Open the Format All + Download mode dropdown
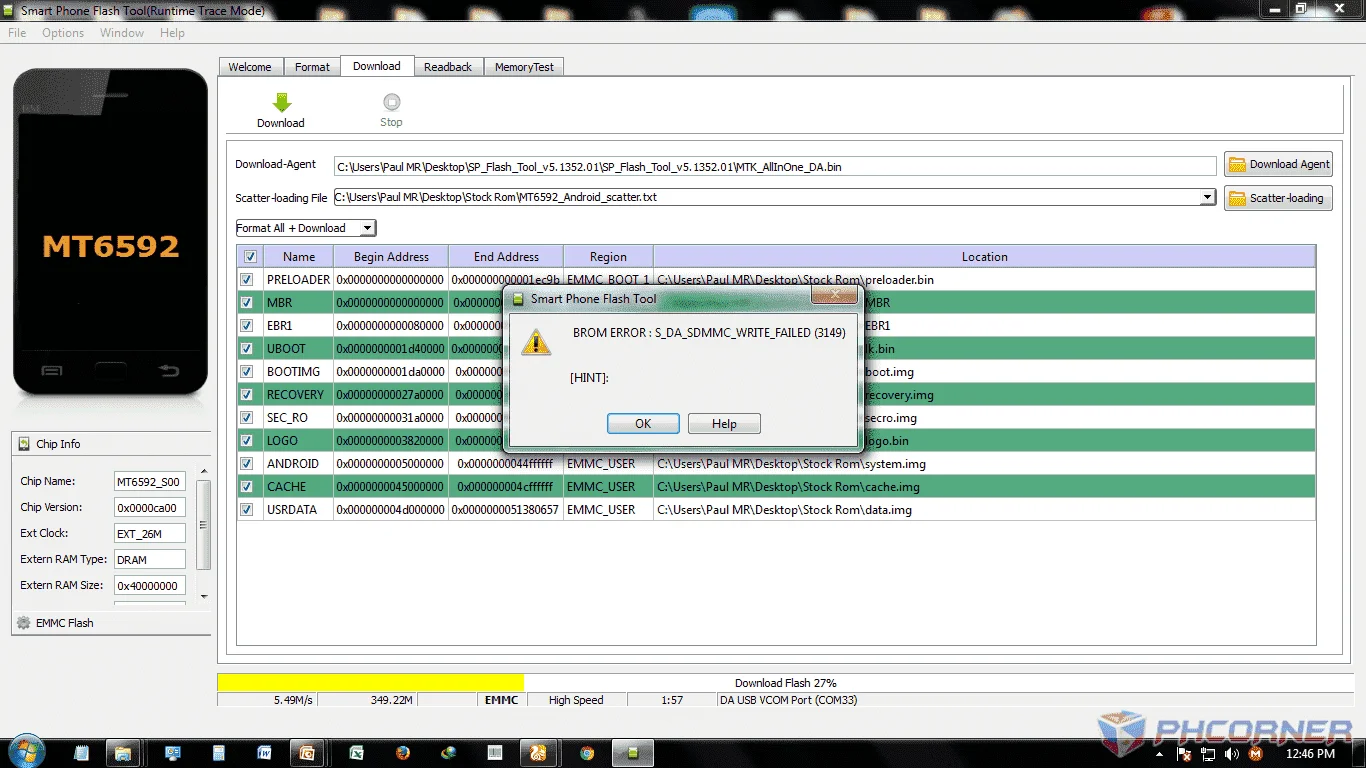Viewport: 1366px width, 768px height. coord(306,228)
